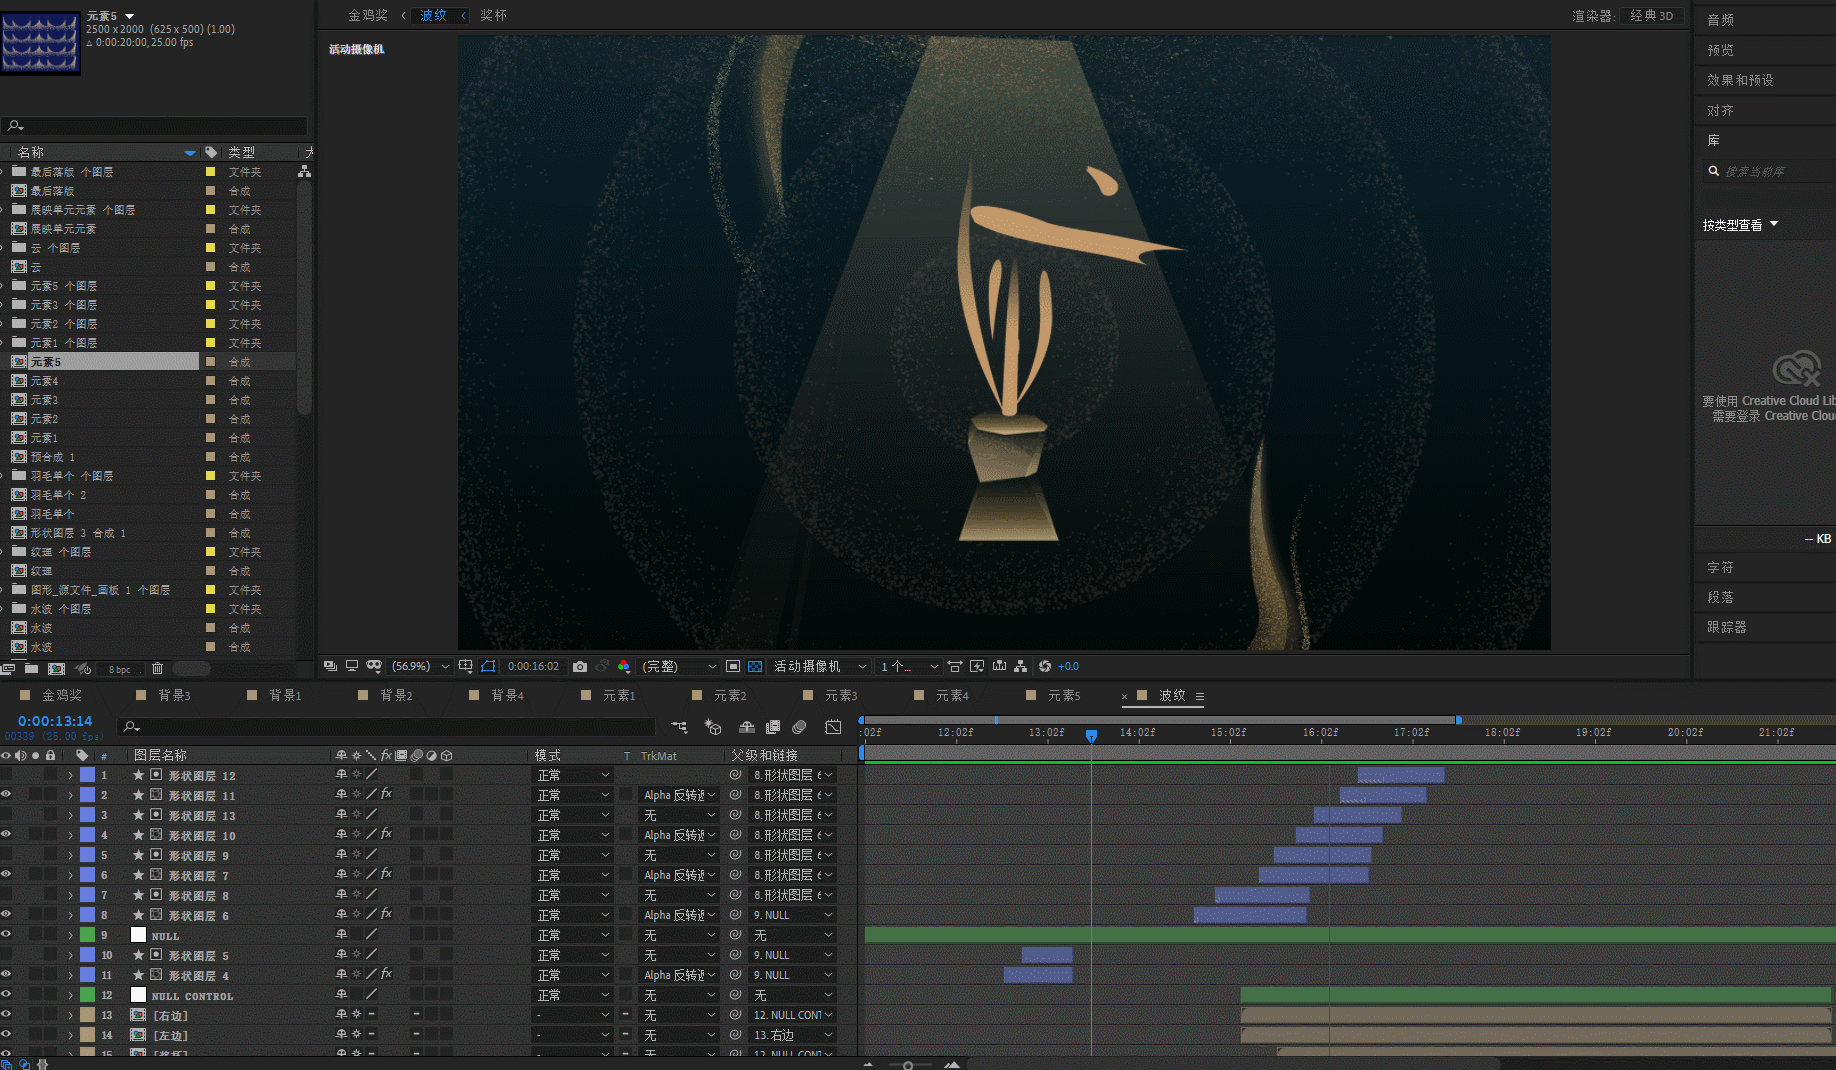The image size is (1836, 1070).
Task: Open the 按类型查看 library dropdown
Action: [1740, 225]
